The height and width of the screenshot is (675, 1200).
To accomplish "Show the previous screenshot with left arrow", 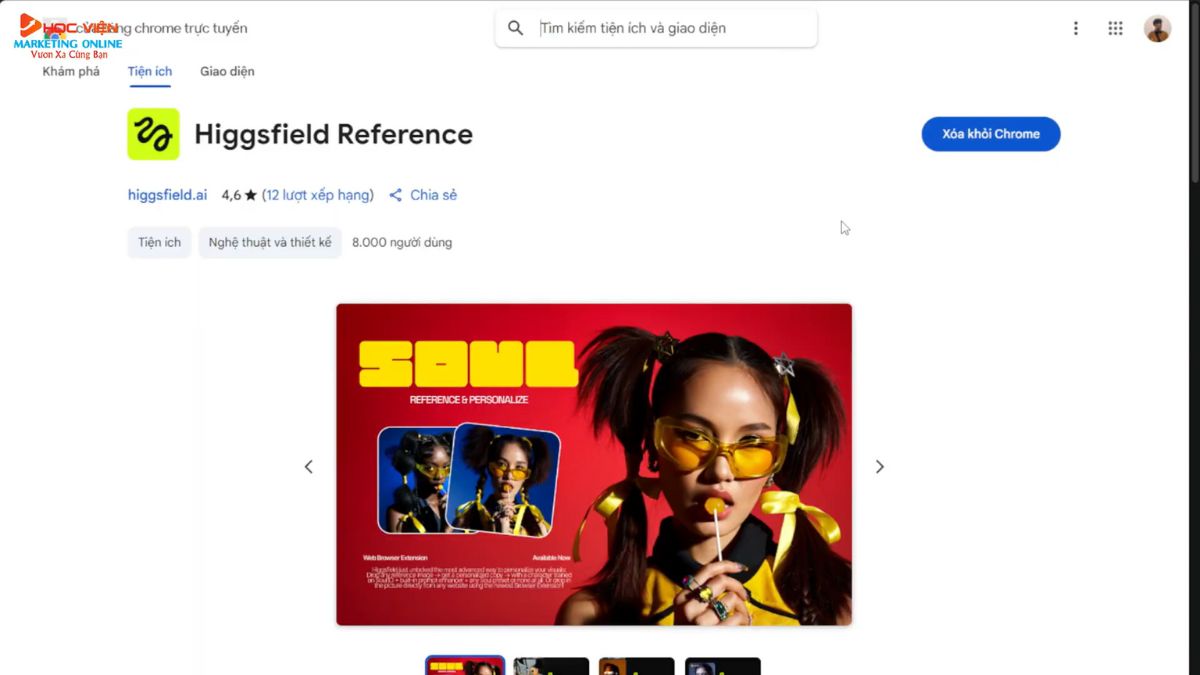I will click(308, 466).
